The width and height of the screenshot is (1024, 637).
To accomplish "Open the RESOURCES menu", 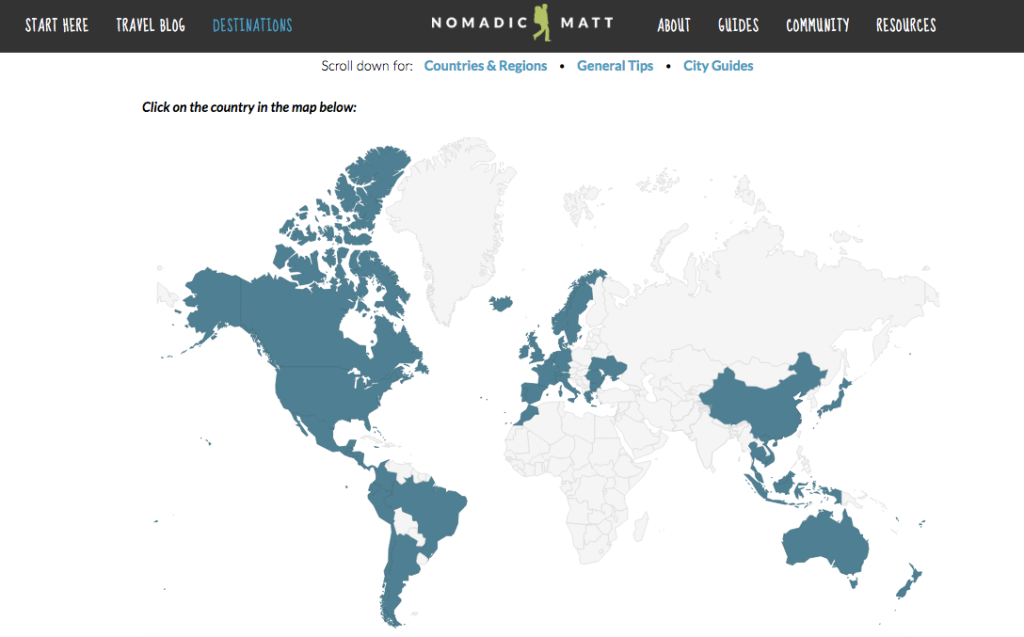I will 905,25.
